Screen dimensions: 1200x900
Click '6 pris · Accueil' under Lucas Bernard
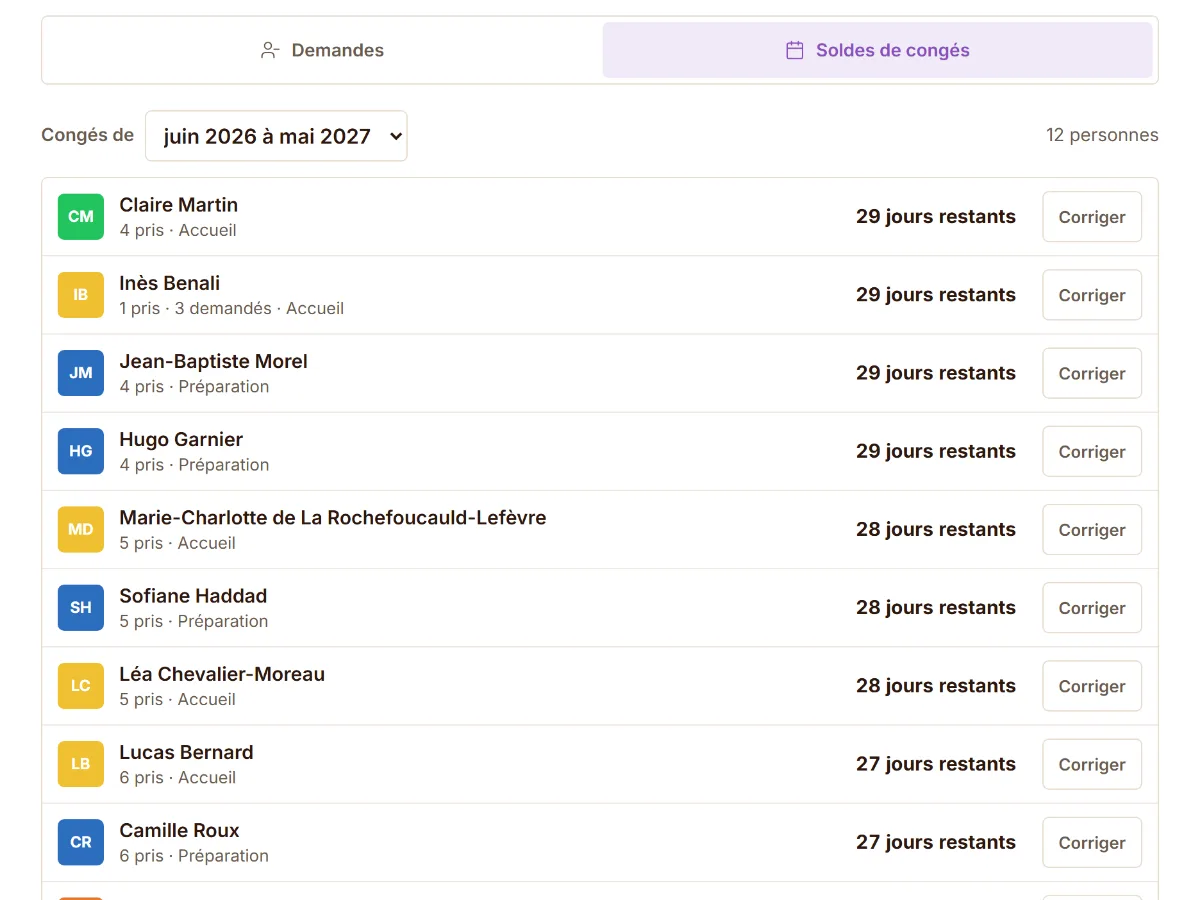[178, 778]
